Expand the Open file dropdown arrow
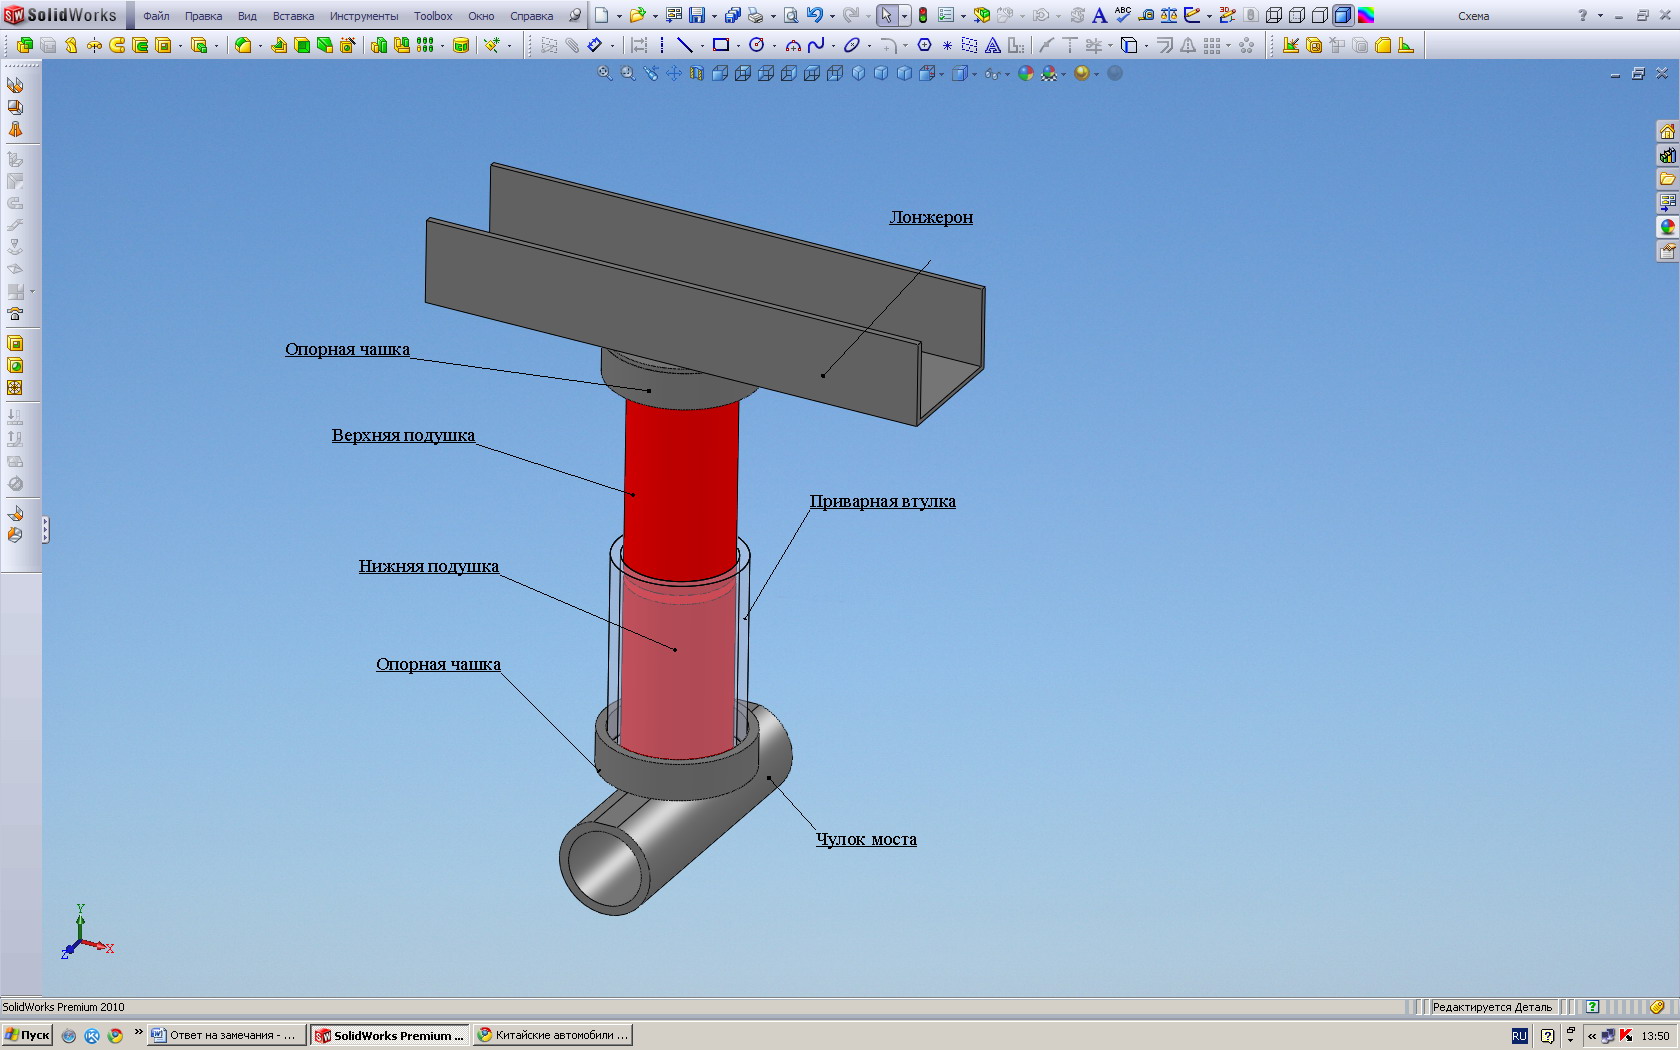The width and height of the screenshot is (1680, 1050). pos(655,16)
